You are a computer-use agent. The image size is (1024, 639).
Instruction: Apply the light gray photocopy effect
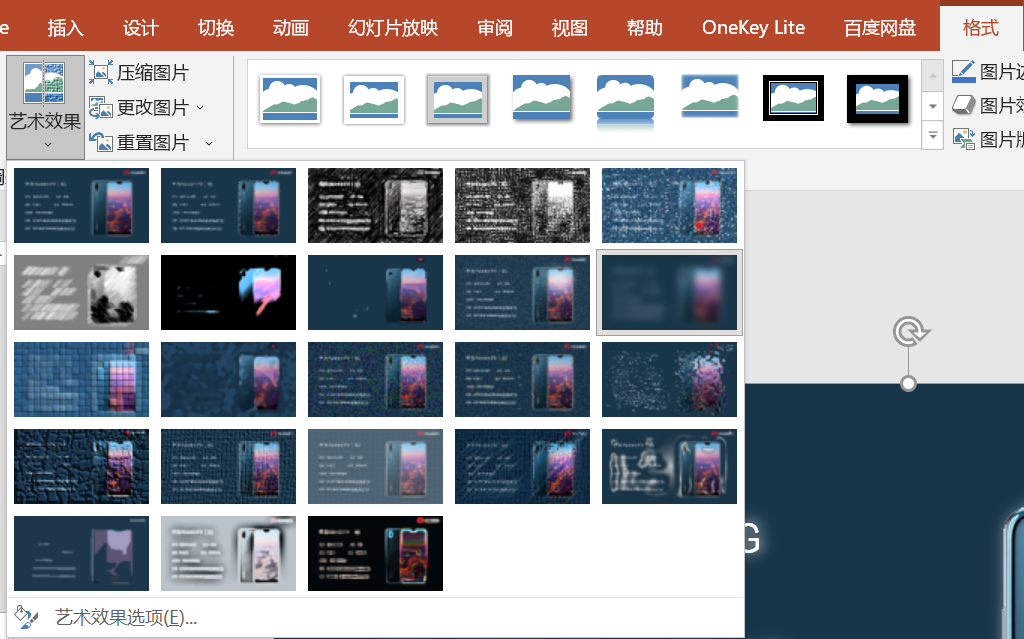pyautogui.click(x=229, y=553)
